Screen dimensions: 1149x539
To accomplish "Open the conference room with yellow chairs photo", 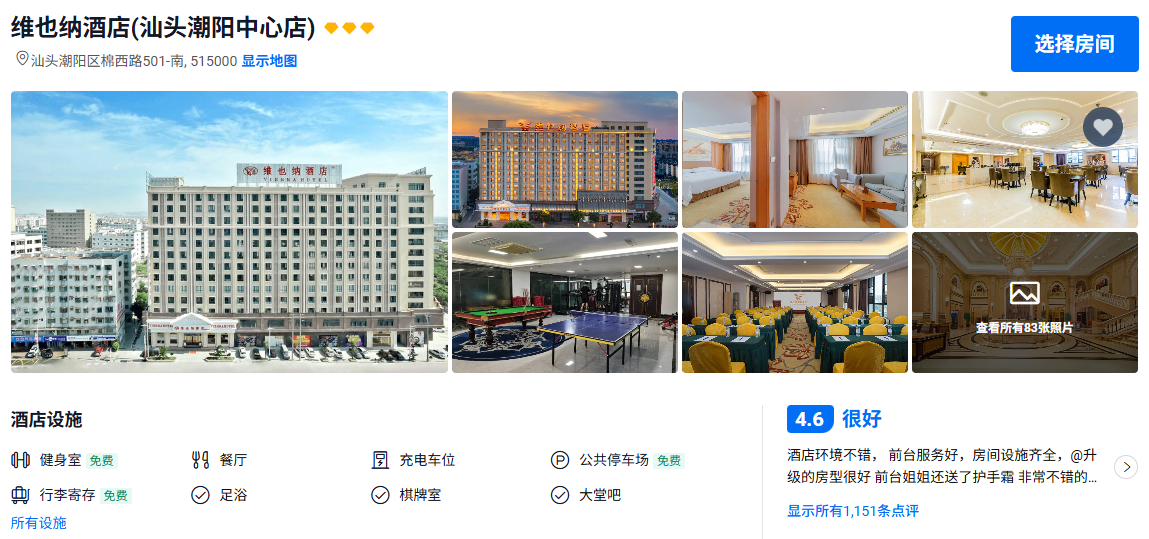I will point(794,302).
